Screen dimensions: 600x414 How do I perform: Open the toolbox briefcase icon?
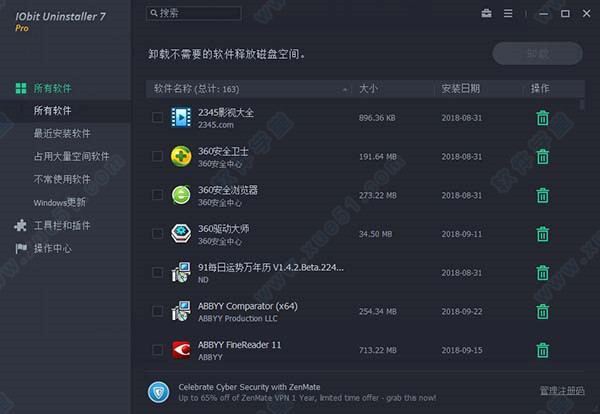point(486,13)
